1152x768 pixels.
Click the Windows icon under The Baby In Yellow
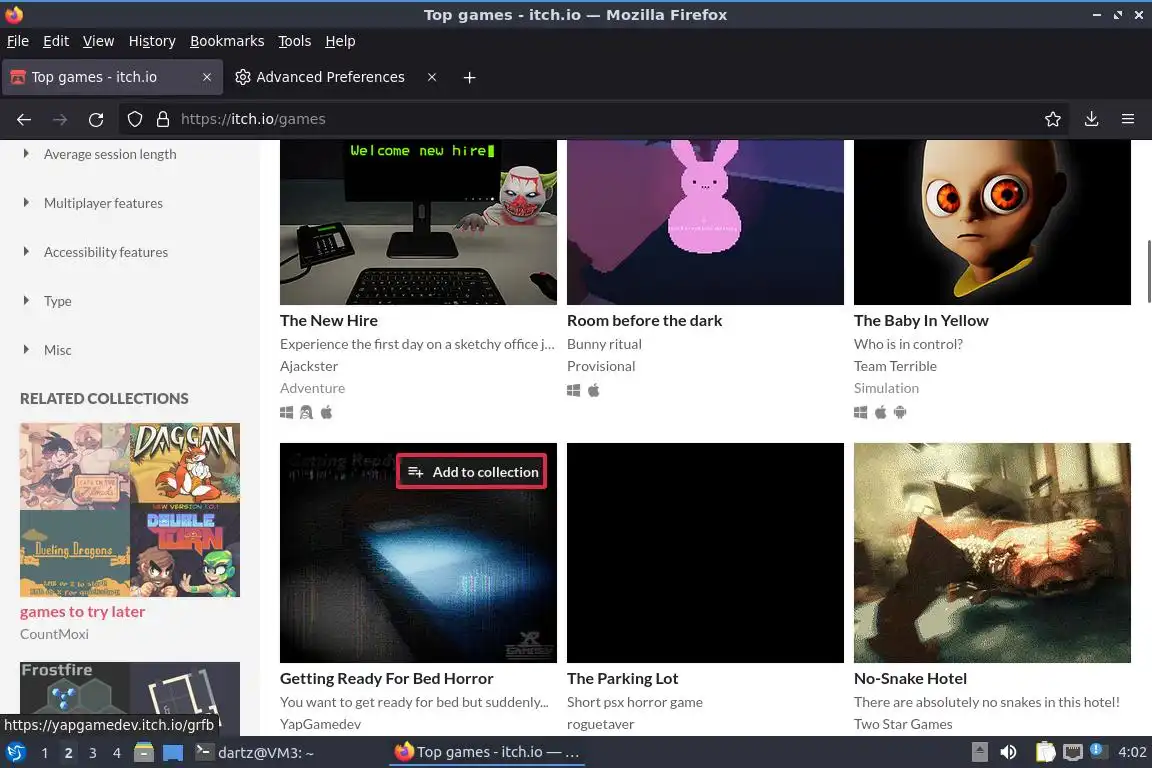click(x=860, y=412)
